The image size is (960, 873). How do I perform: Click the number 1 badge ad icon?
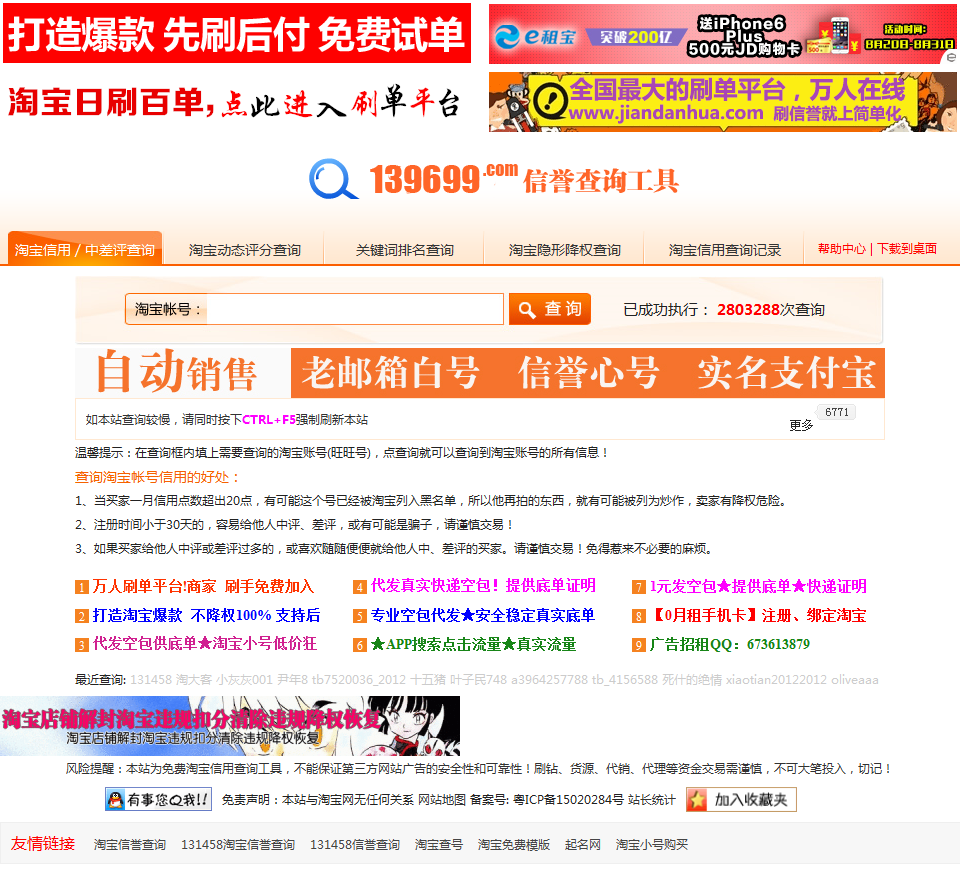coord(82,587)
